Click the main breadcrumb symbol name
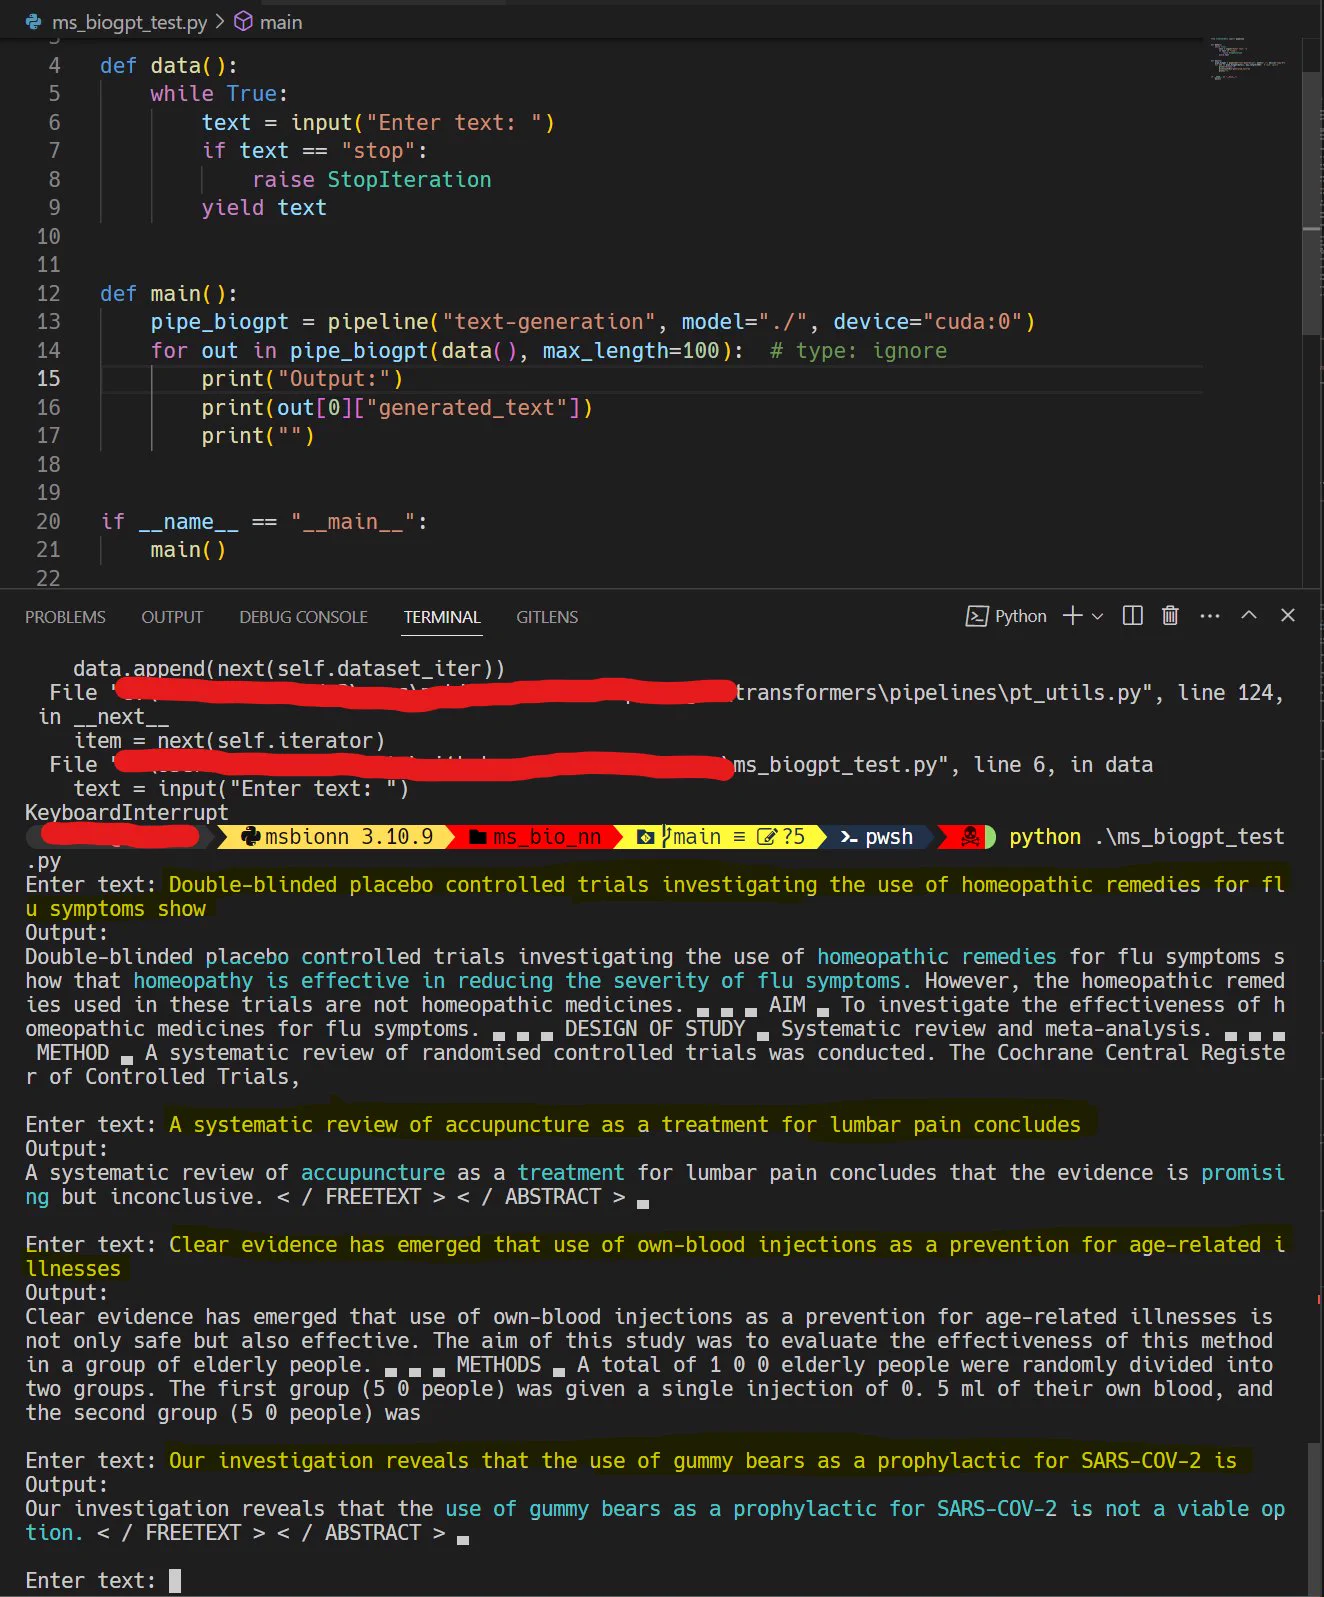1324x1597 pixels. (281, 22)
